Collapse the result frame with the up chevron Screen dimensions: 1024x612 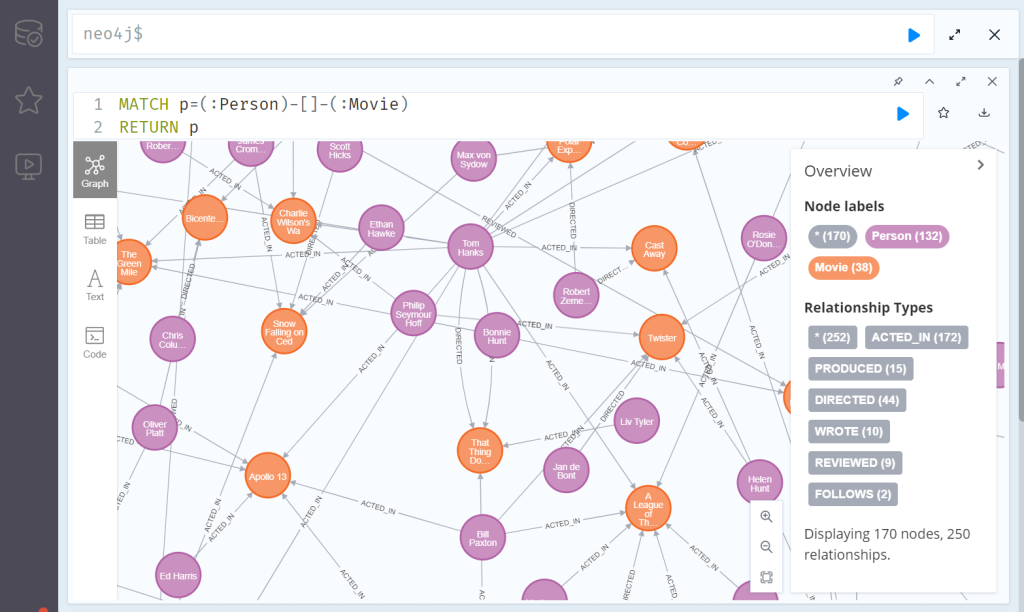click(x=929, y=82)
